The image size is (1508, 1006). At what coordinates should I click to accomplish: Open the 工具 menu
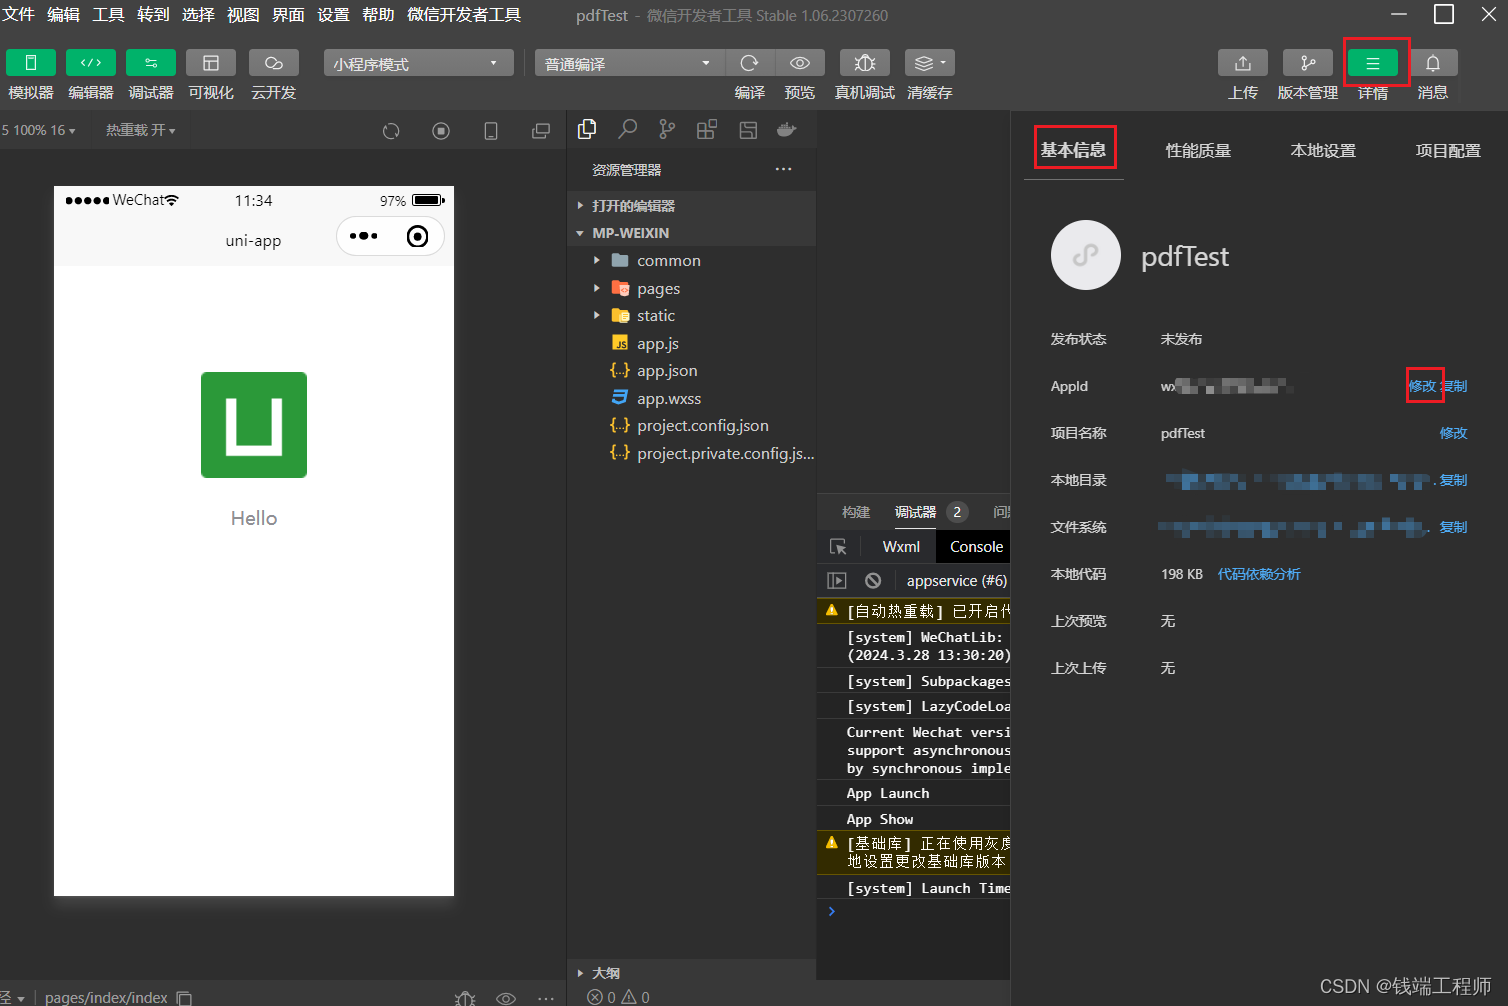coord(108,15)
